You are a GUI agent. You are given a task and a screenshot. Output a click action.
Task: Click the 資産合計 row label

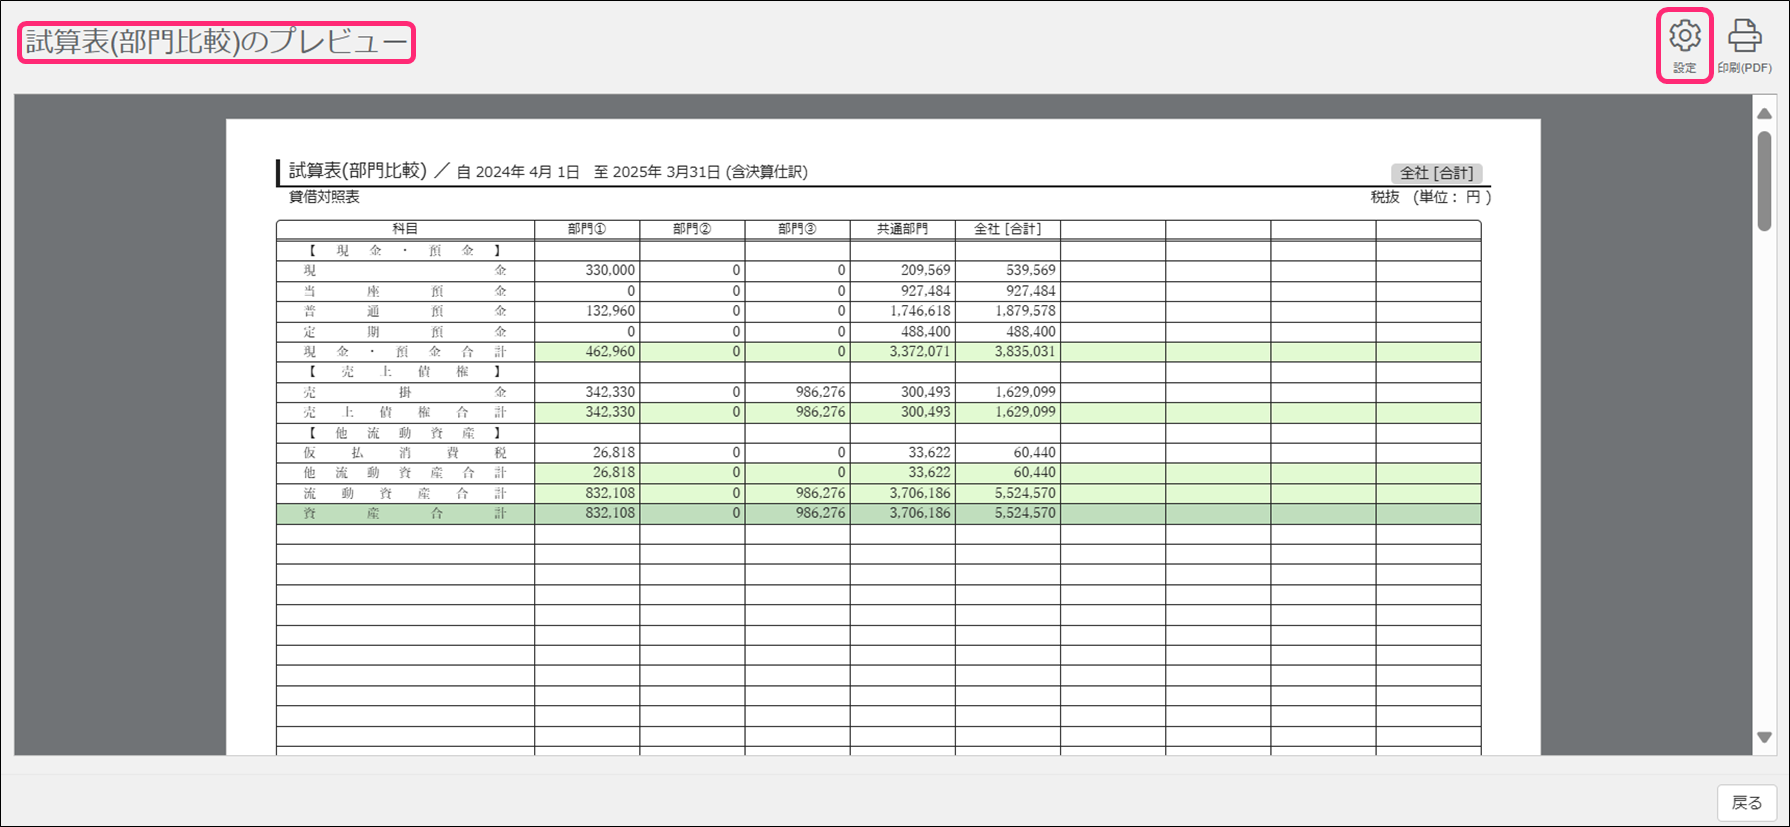405,513
